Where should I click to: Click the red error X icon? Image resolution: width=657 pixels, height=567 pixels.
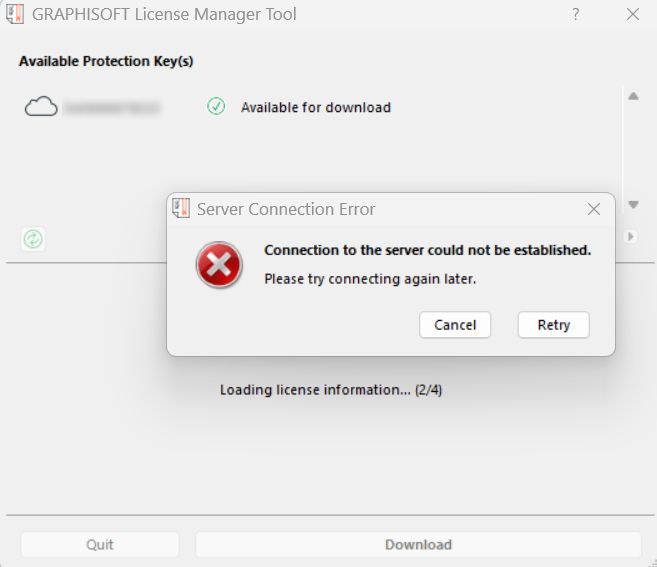[x=219, y=265]
